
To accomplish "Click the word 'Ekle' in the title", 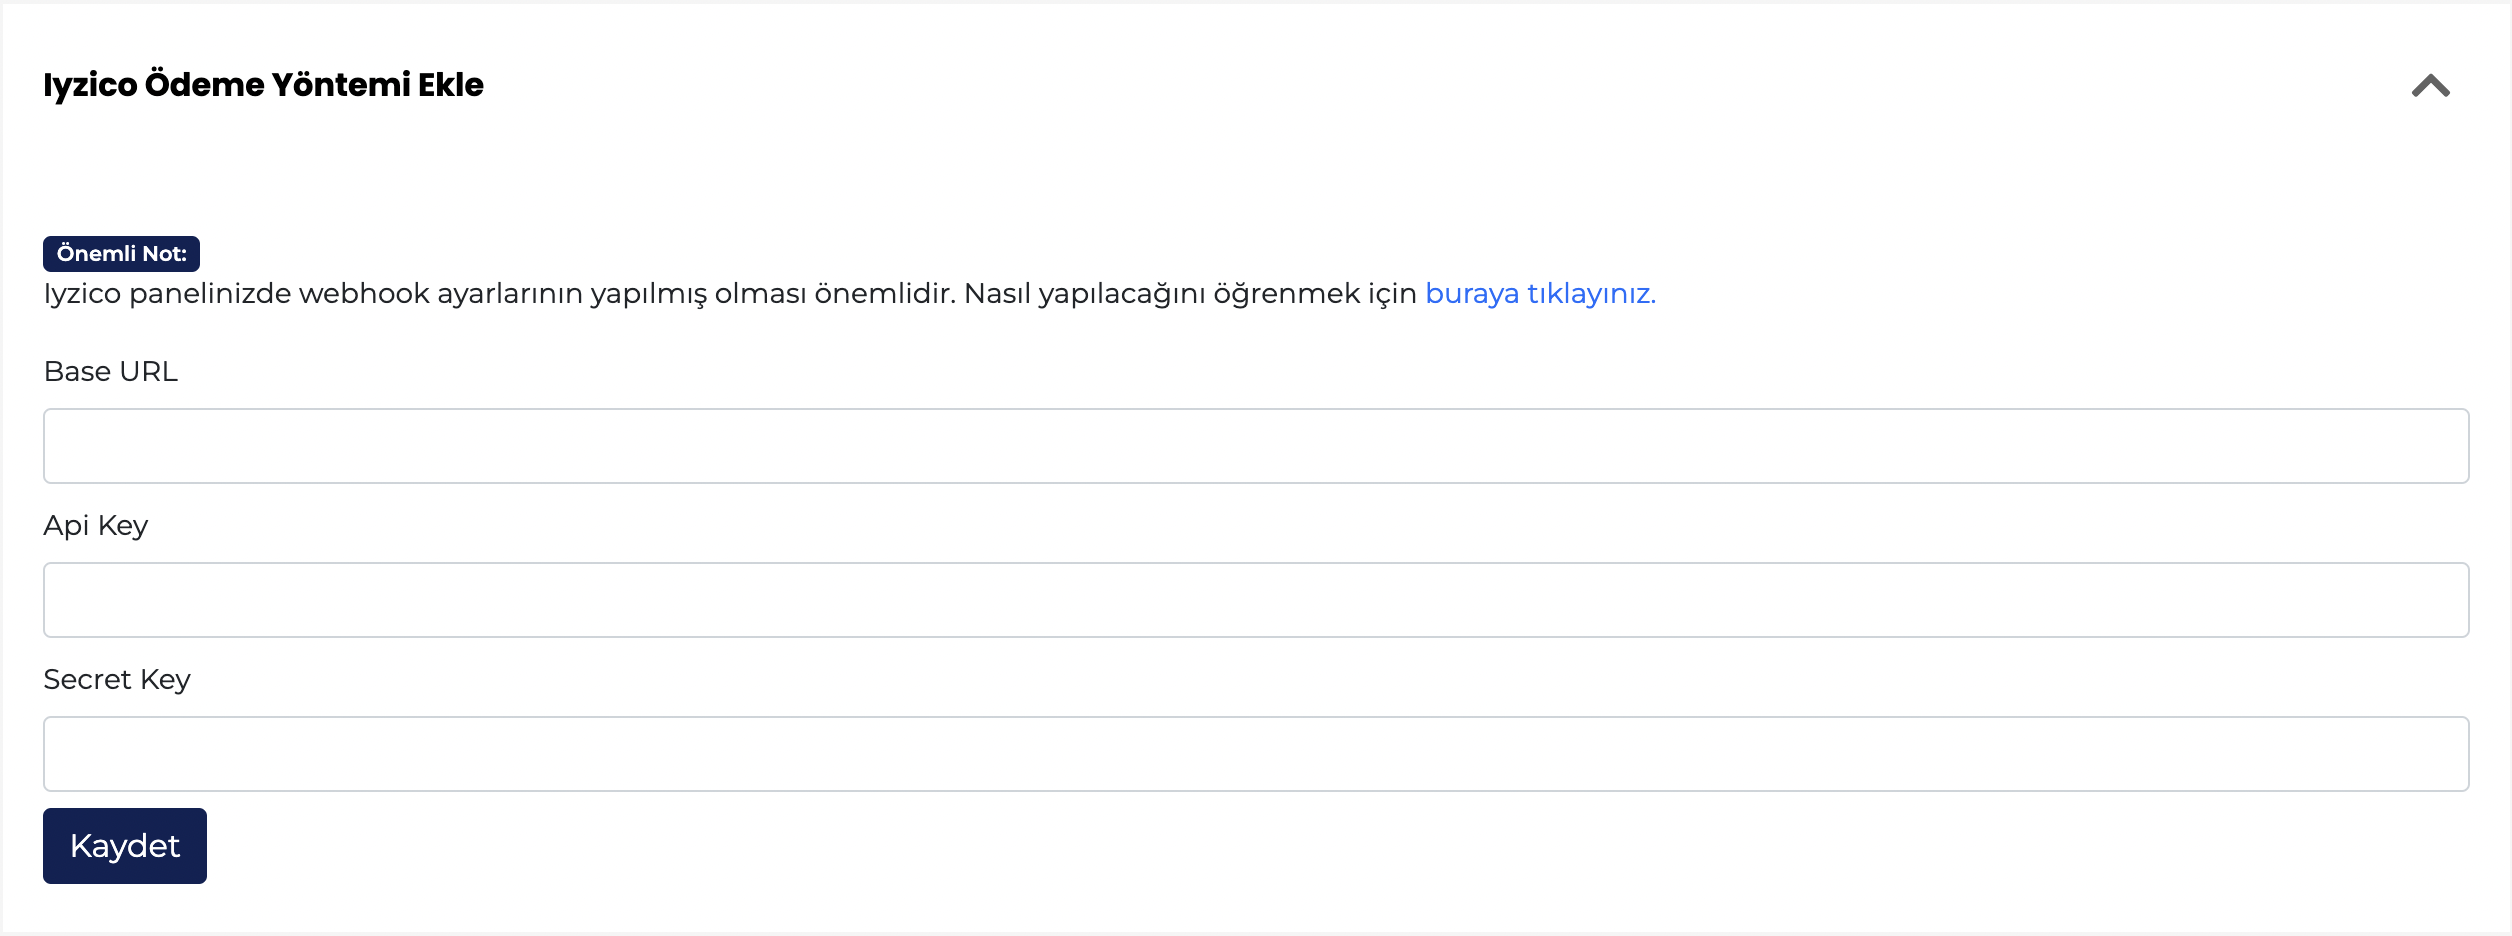I will click(x=451, y=85).
